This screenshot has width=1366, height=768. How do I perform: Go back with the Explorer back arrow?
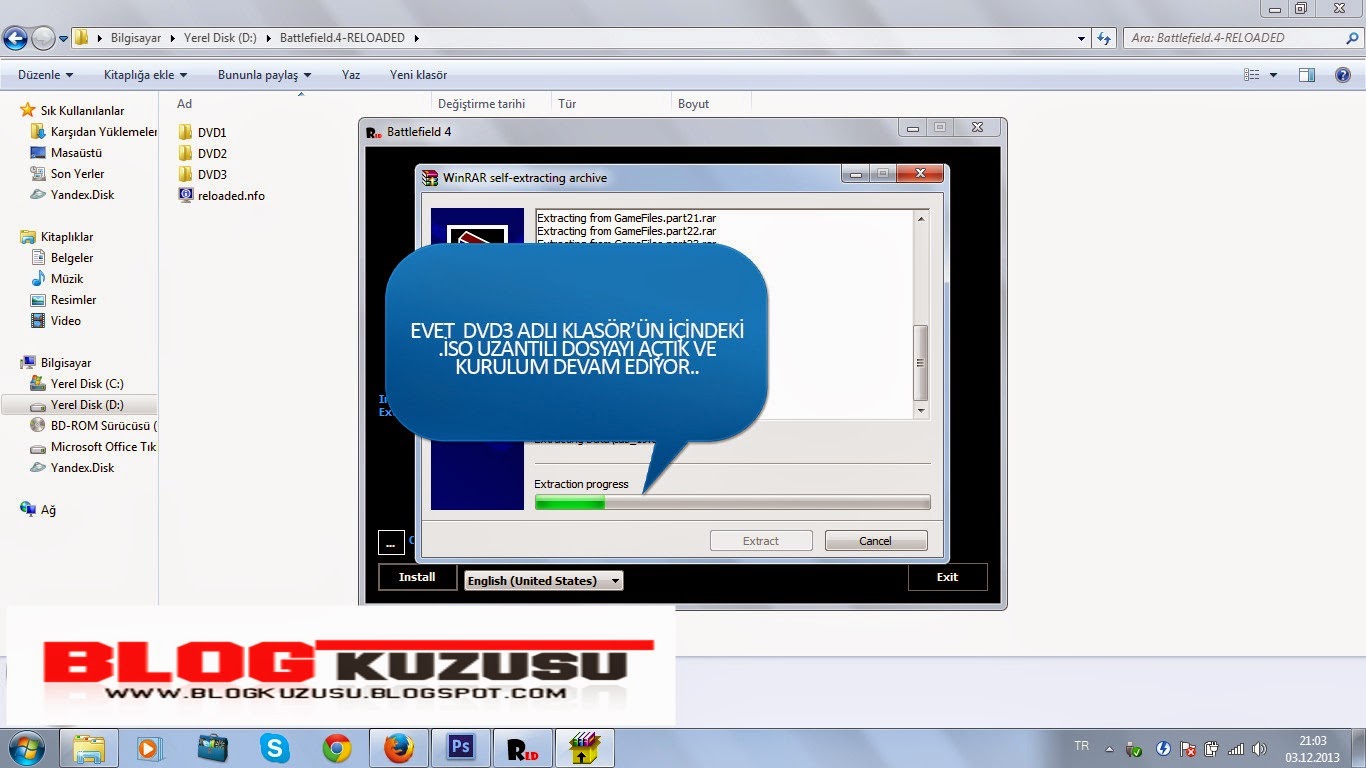(x=15, y=38)
